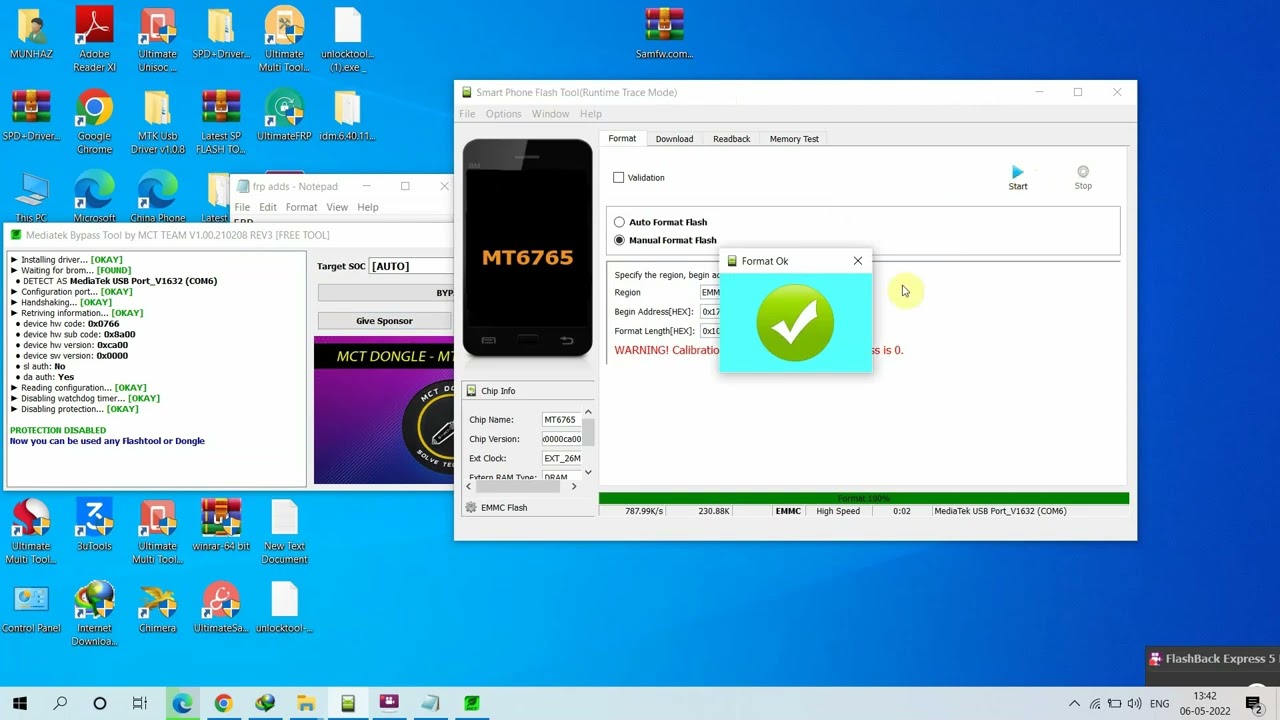Open Notepad Edit menu
The height and width of the screenshot is (720, 1280).
point(268,207)
